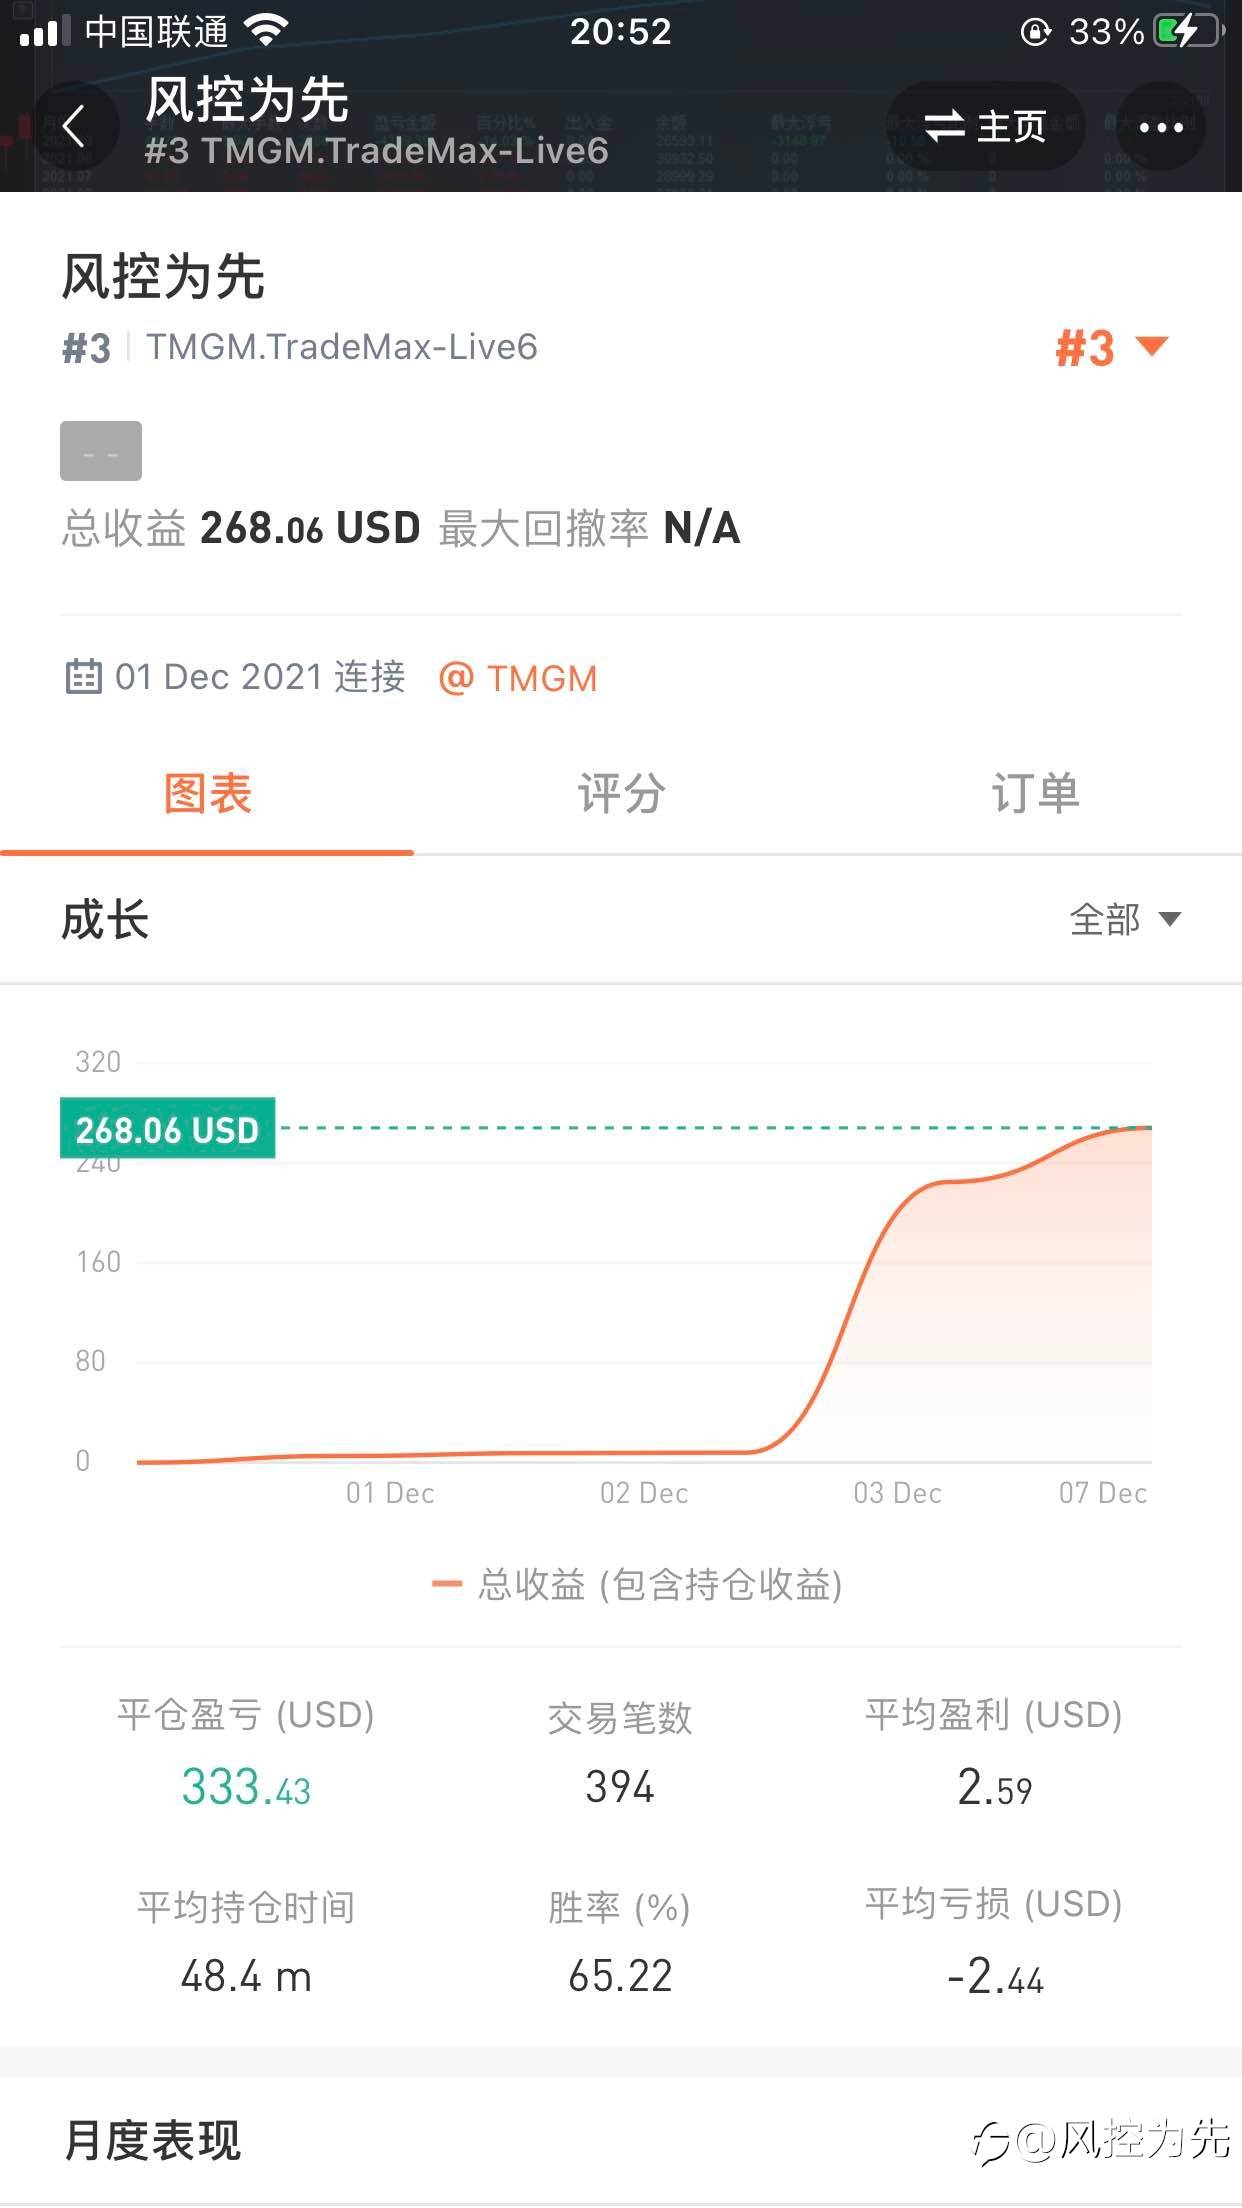Image resolution: width=1242 pixels, height=2208 pixels.
Task: Tap the 03 Dec chart date marker
Action: point(897,1493)
